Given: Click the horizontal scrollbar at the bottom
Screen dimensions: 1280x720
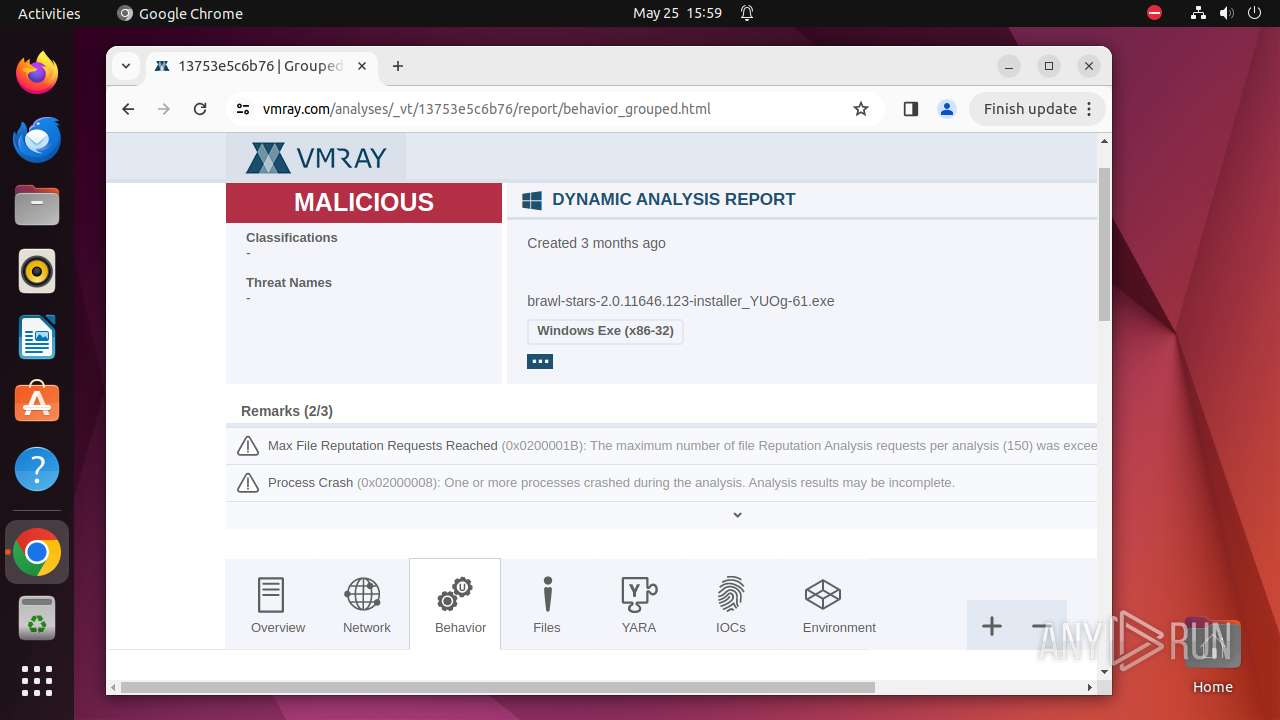Looking at the screenshot, I should coord(498,687).
